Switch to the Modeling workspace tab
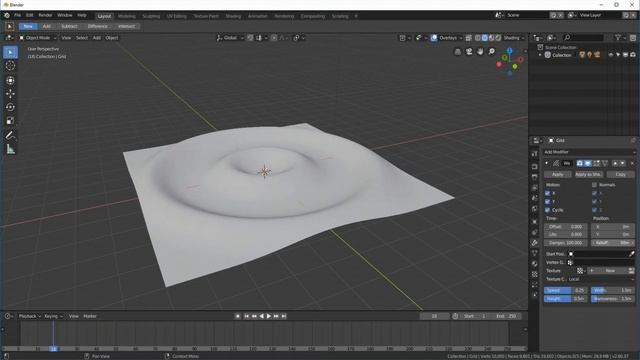The image size is (640, 360). click(127, 16)
